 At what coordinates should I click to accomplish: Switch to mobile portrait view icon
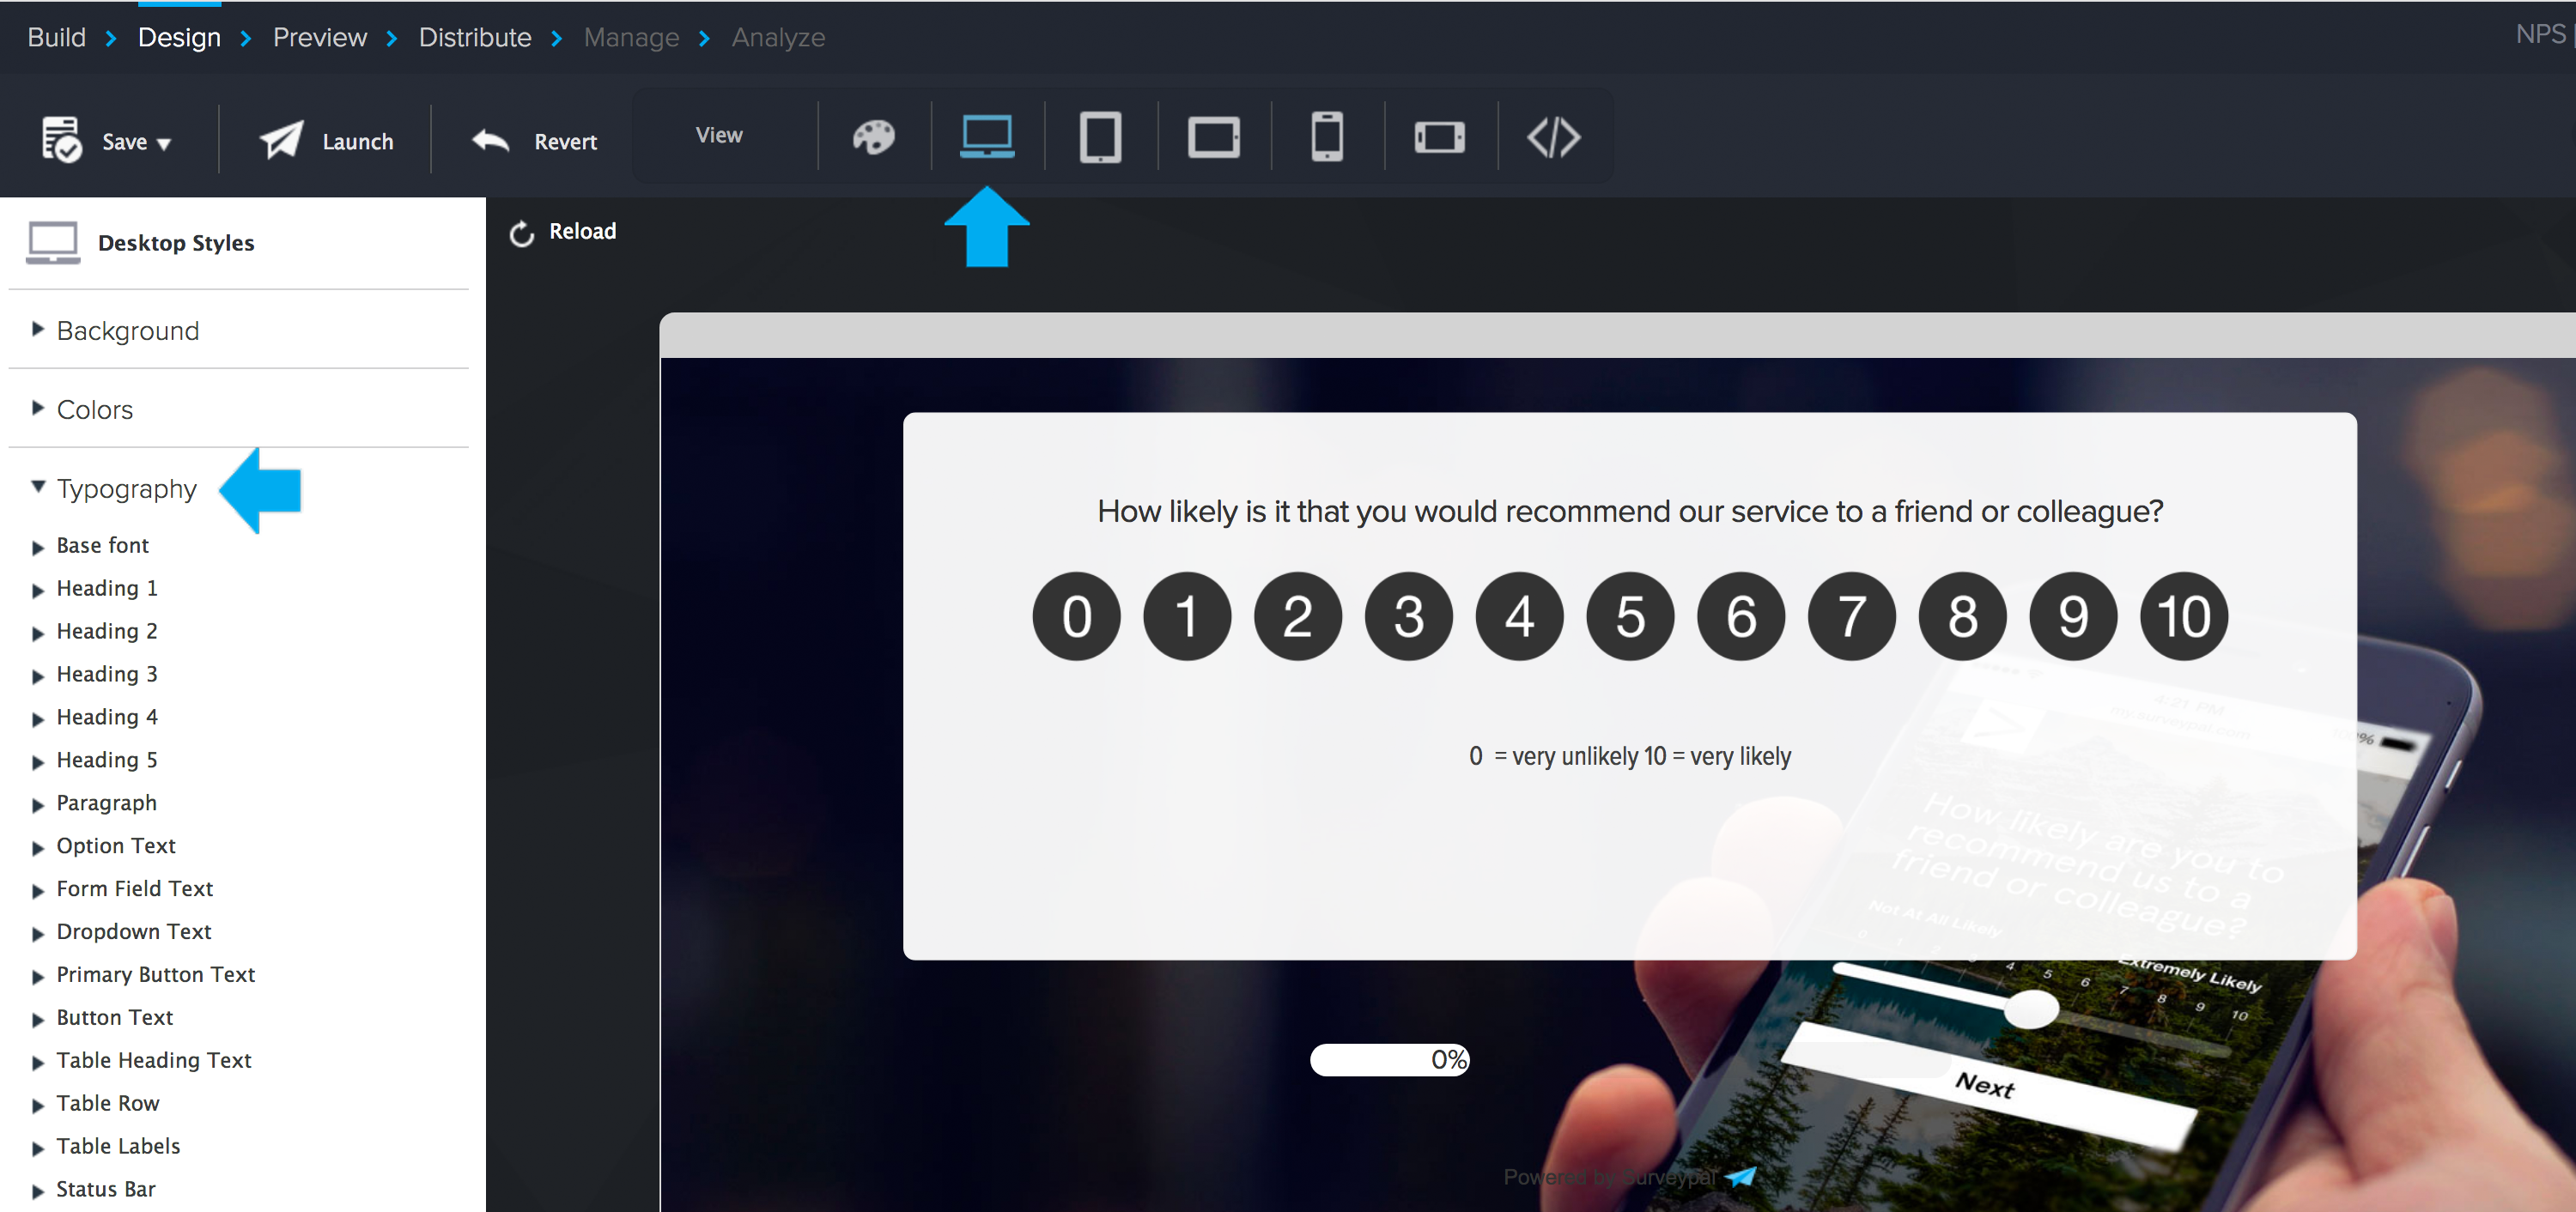tap(1327, 137)
